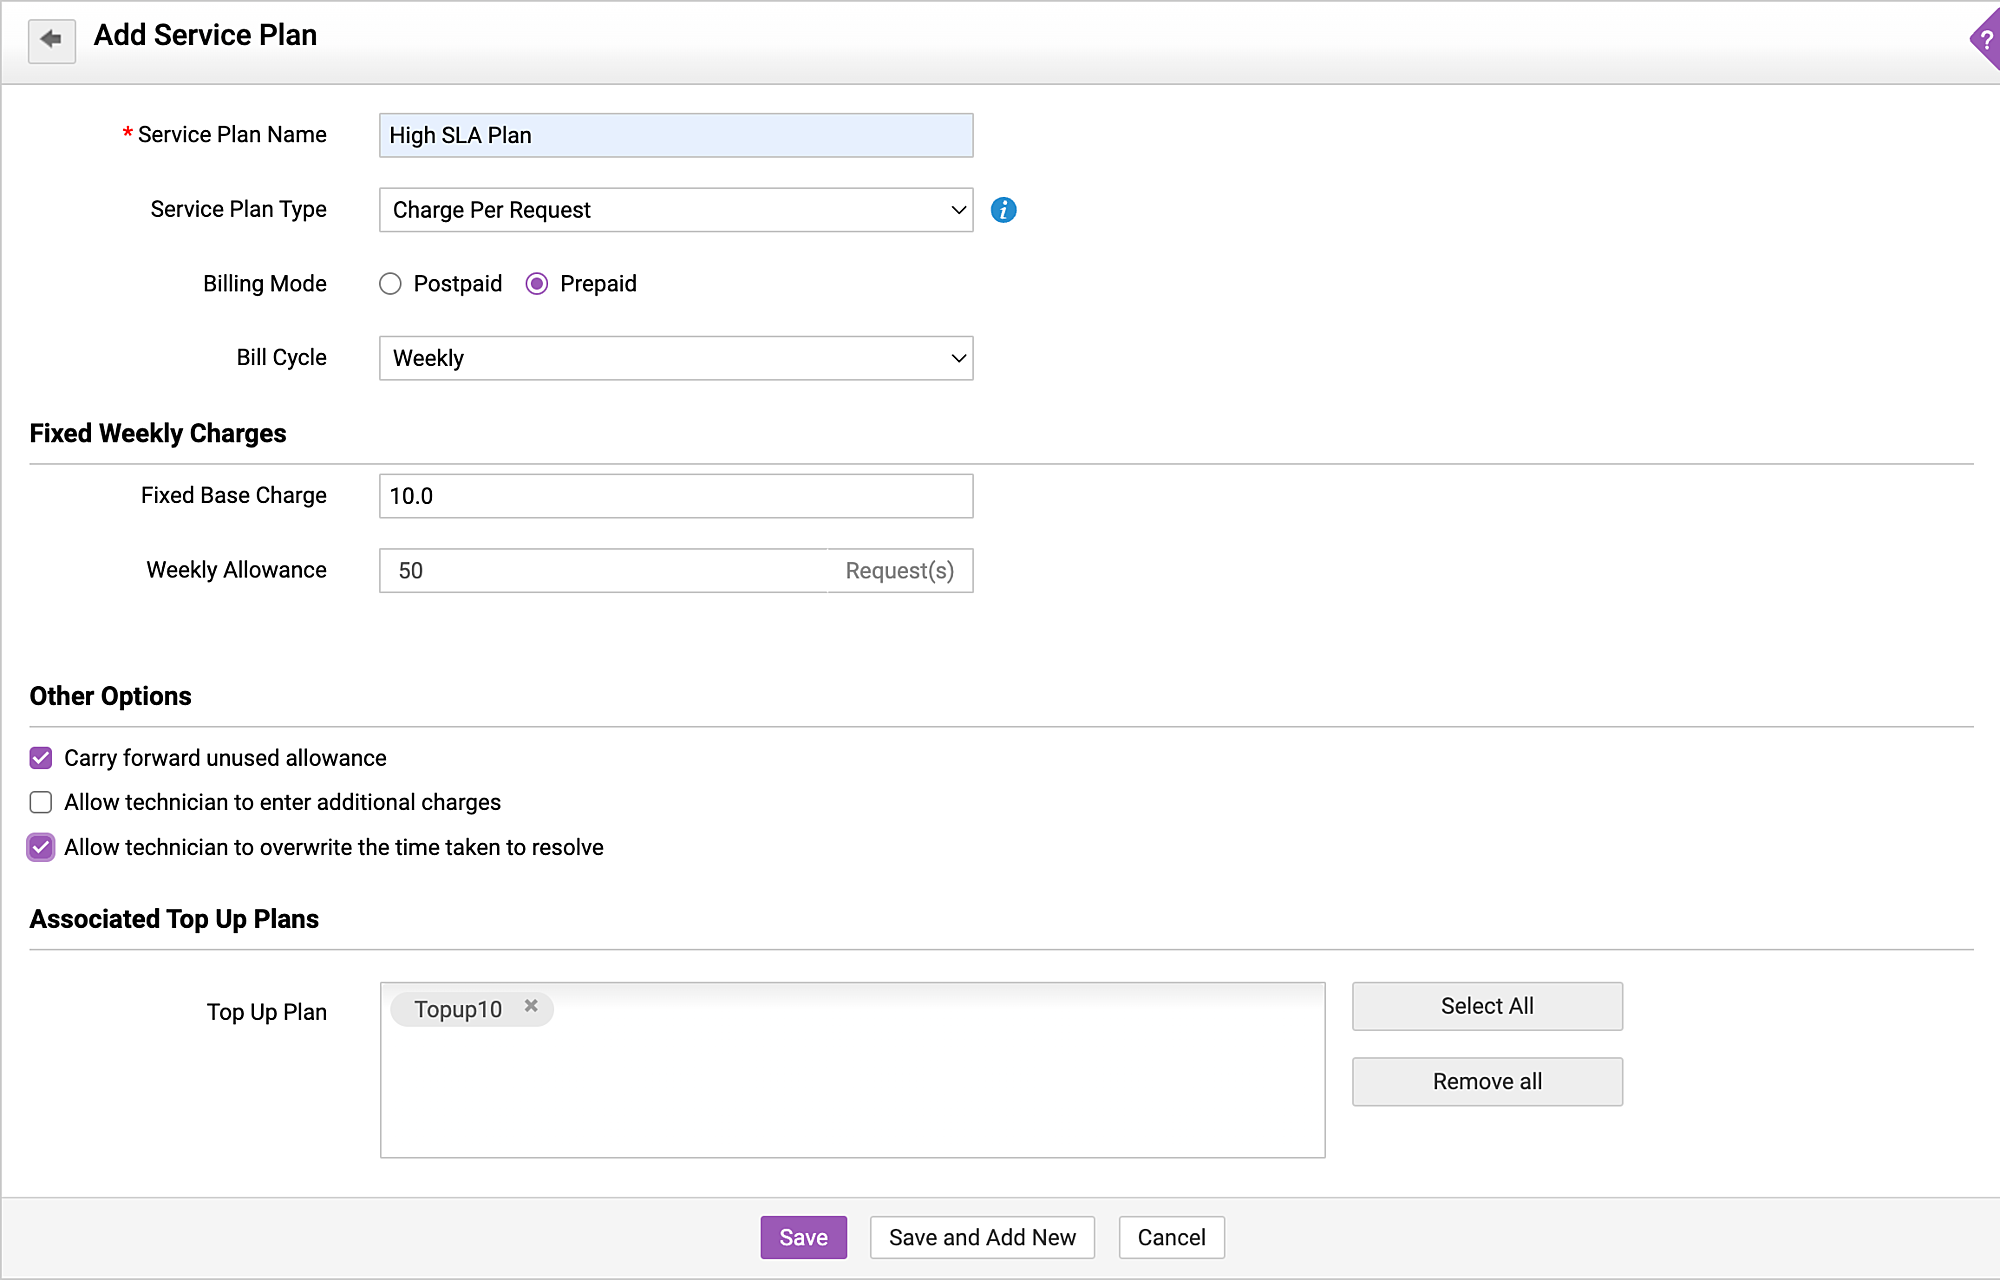Select the Postpaid billing mode
The height and width of the screenshot is (1280, 2000).
391,284
